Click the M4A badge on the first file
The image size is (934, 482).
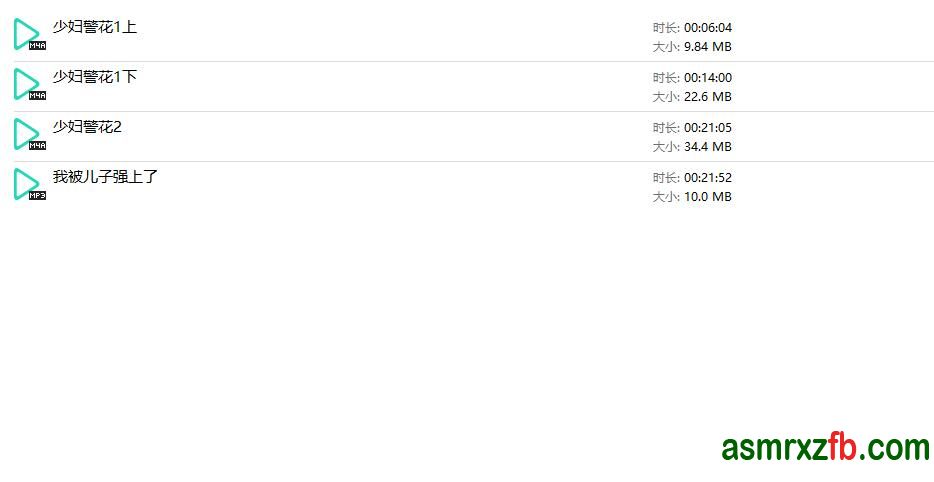tap(38, 46)
